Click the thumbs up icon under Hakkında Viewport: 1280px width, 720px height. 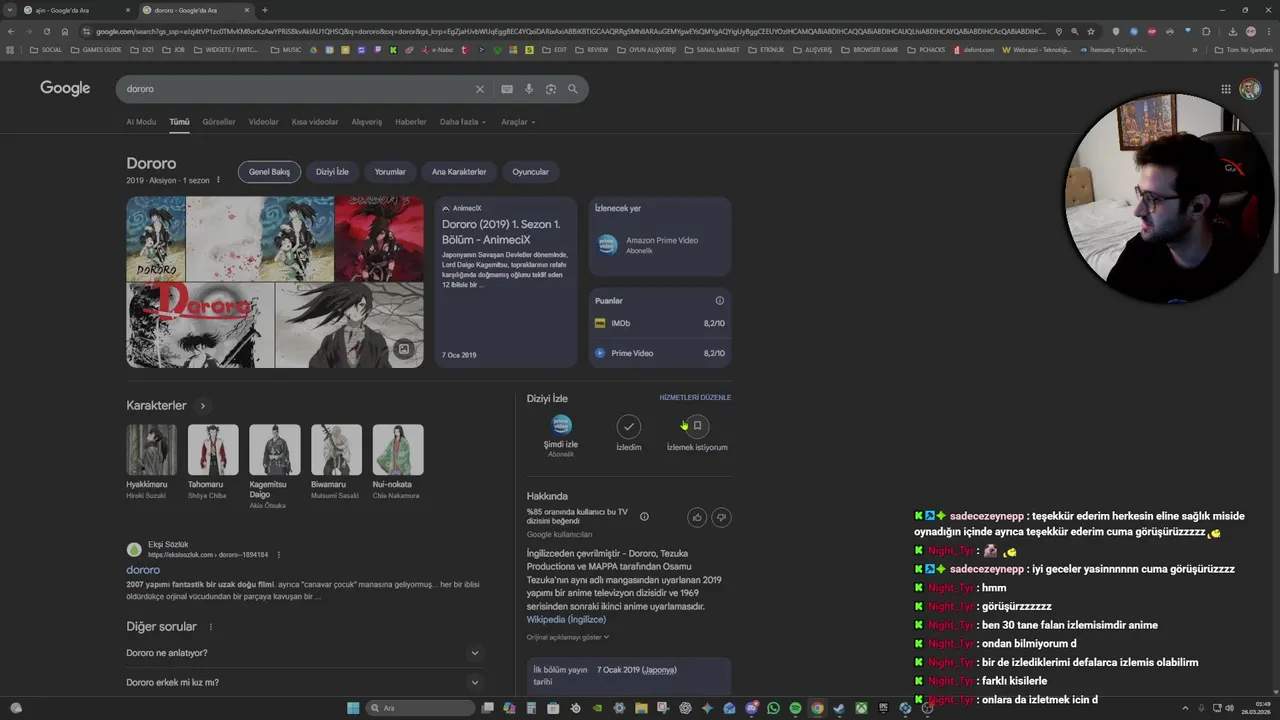pos(697,517)
